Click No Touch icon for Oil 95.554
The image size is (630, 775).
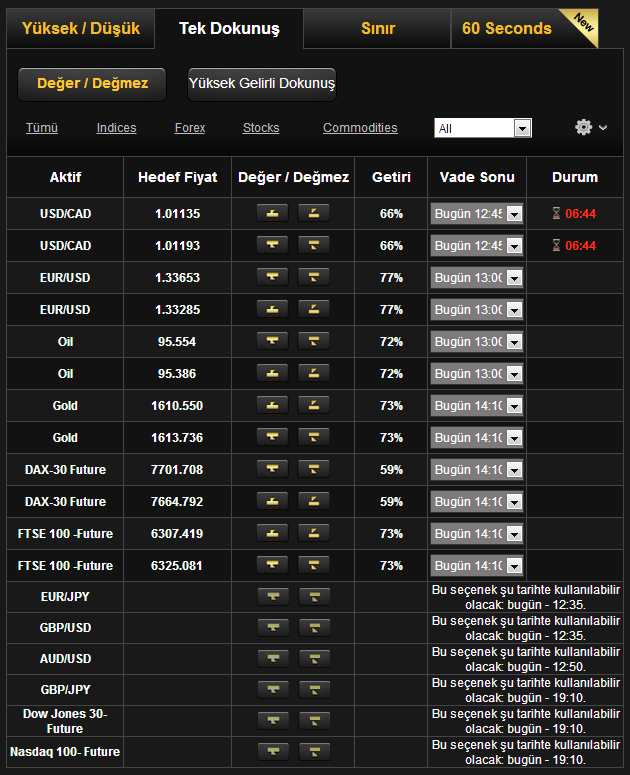click(x=313, y=341)
